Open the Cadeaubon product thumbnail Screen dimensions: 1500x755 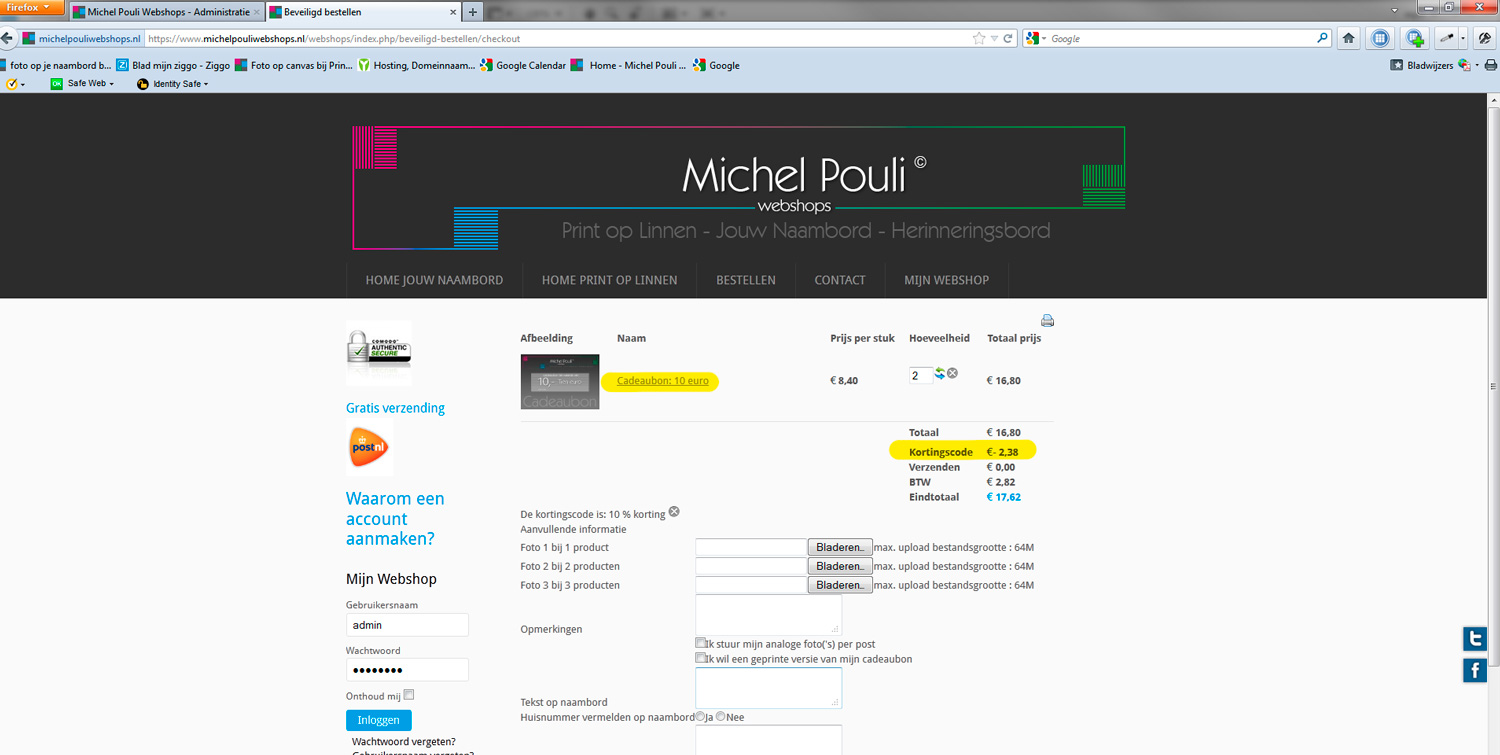[560, 381]
